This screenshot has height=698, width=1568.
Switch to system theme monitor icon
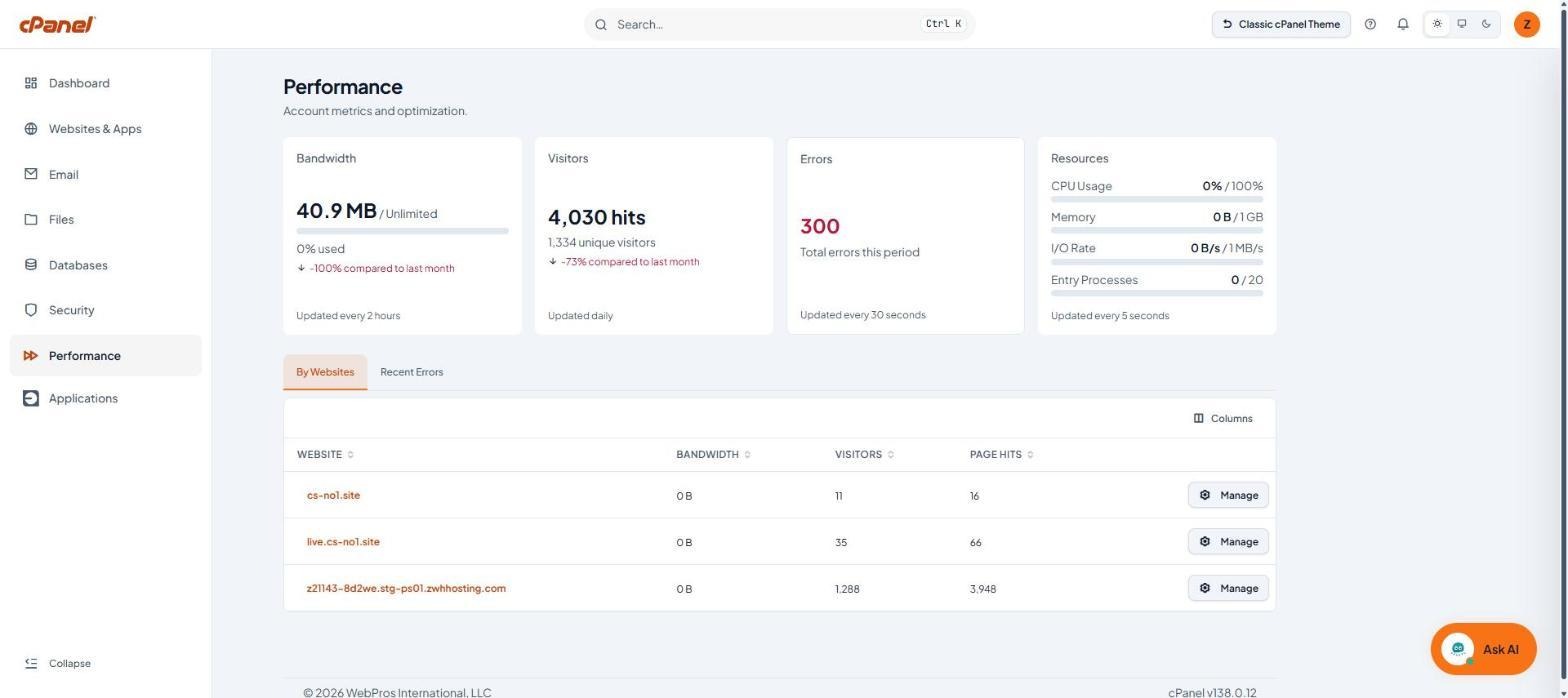point(1462,24)
